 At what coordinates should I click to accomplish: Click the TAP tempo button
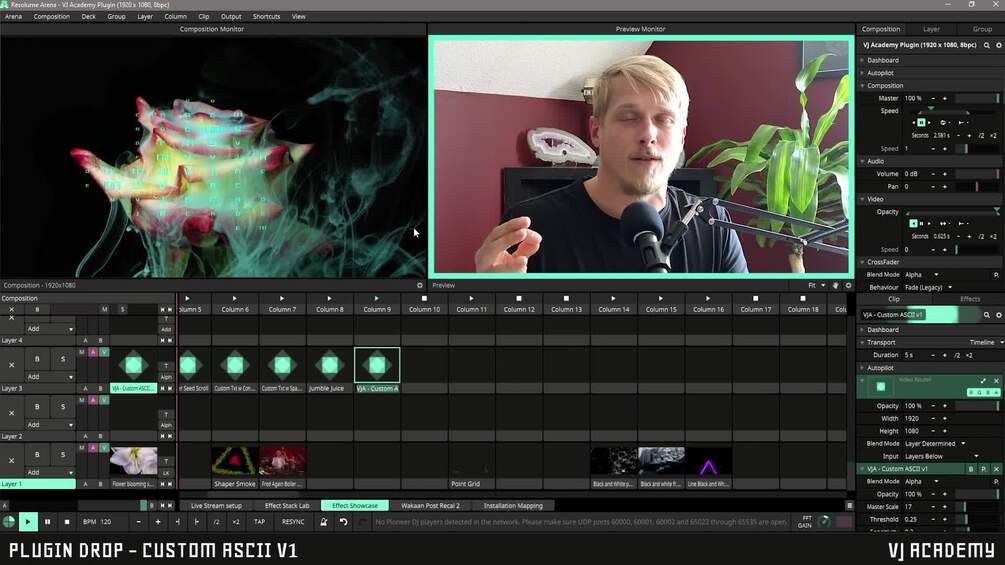click(259, 522)
